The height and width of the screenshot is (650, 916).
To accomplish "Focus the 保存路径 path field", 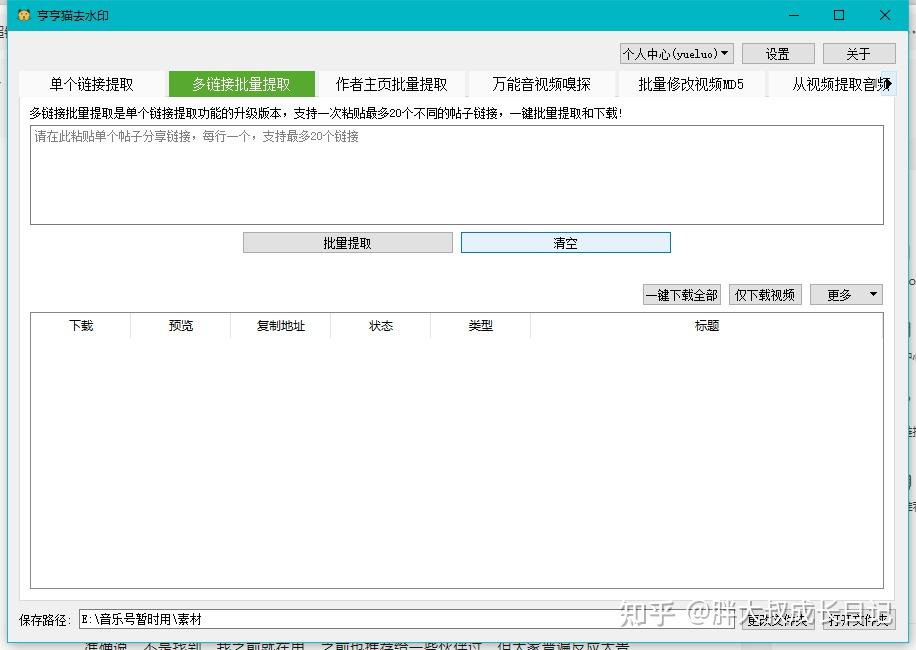I will pos(407,619).
